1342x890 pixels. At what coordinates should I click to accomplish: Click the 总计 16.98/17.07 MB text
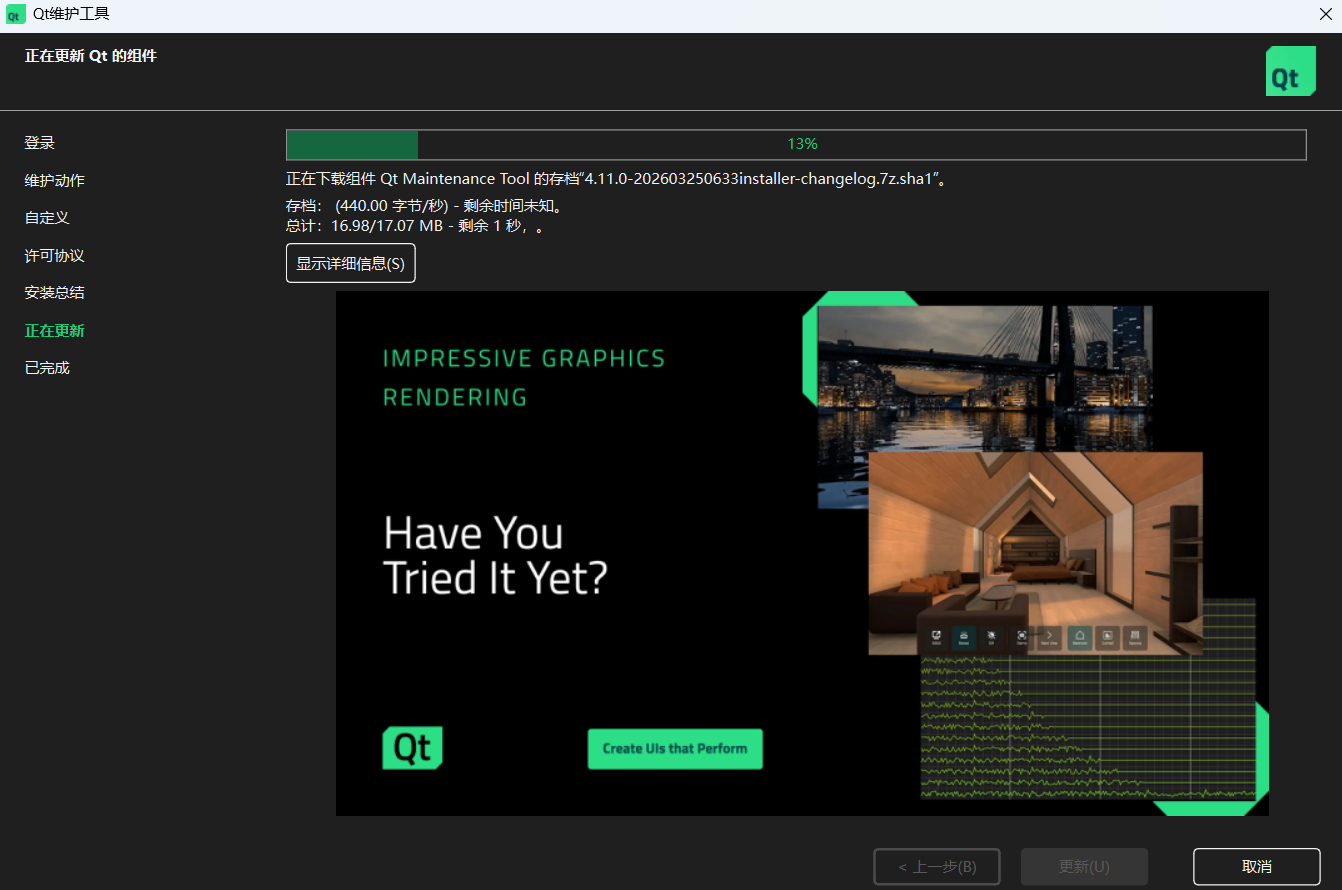coord(414,226)
